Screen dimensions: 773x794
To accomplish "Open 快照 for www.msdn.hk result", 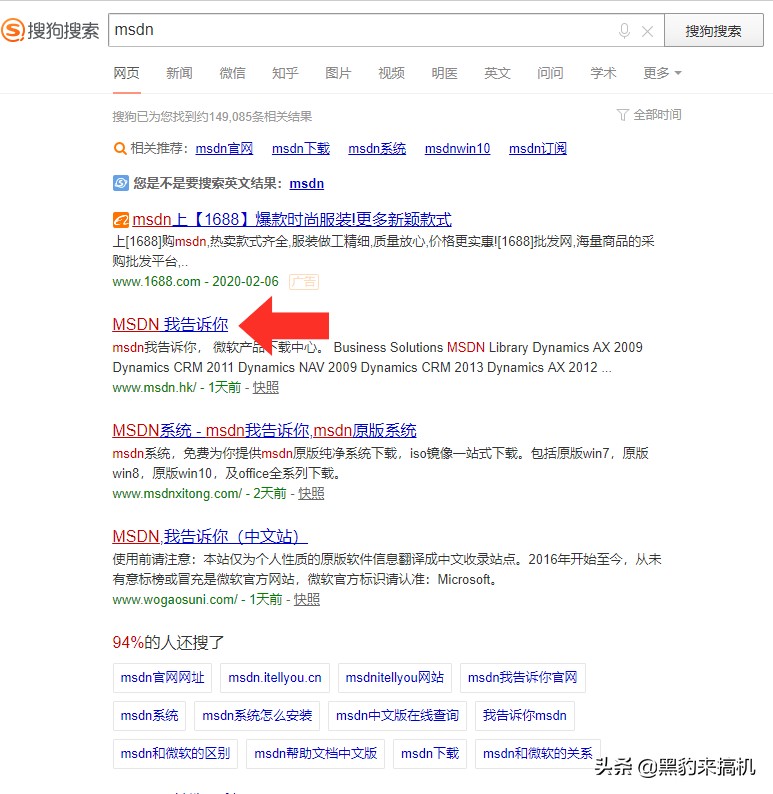I will (266, 387).
